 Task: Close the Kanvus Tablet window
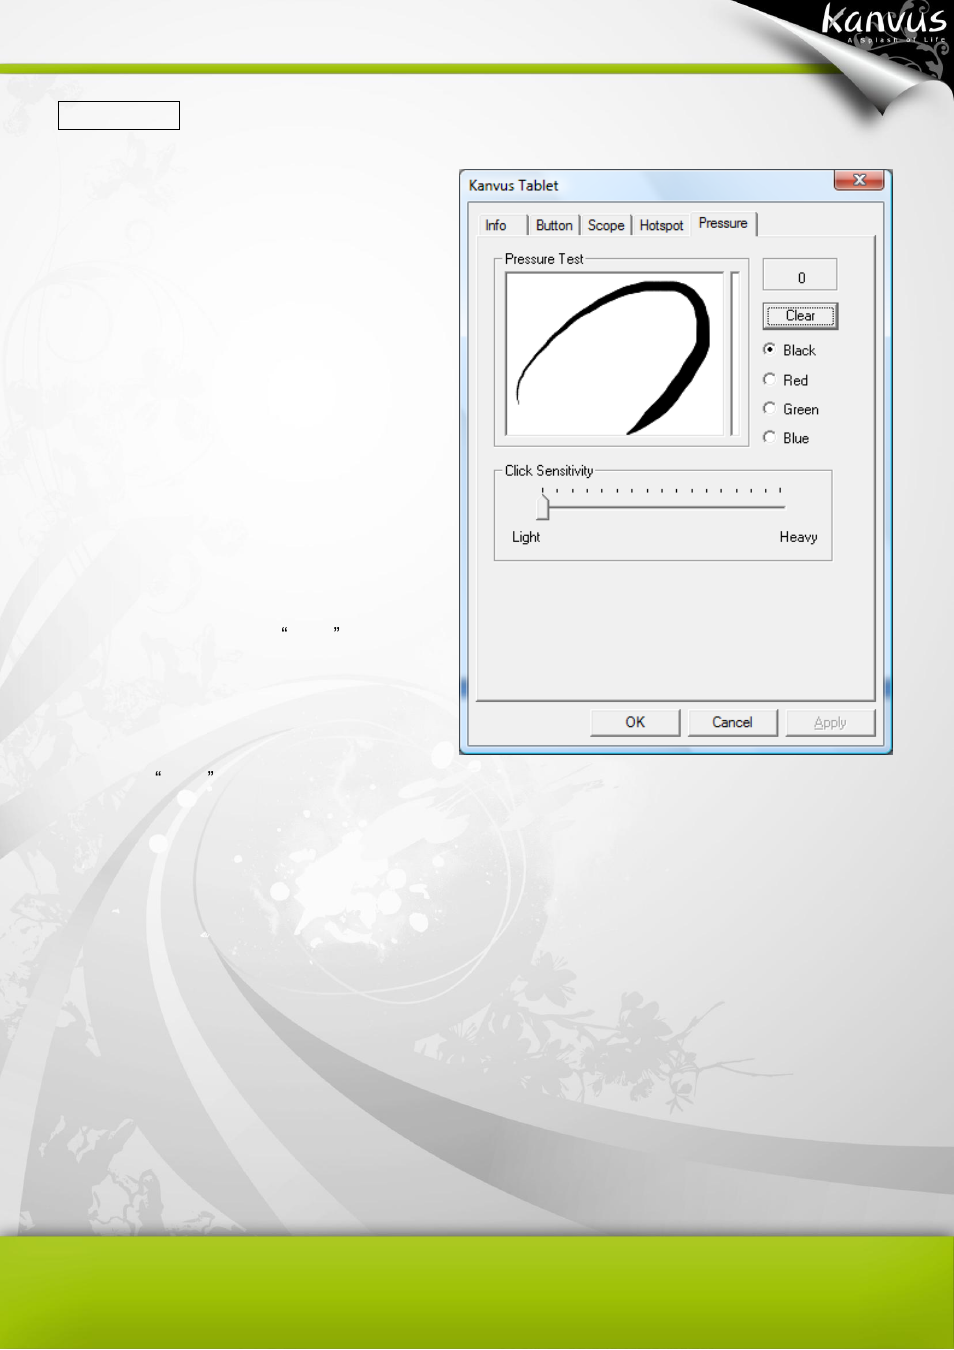[859, 180]
